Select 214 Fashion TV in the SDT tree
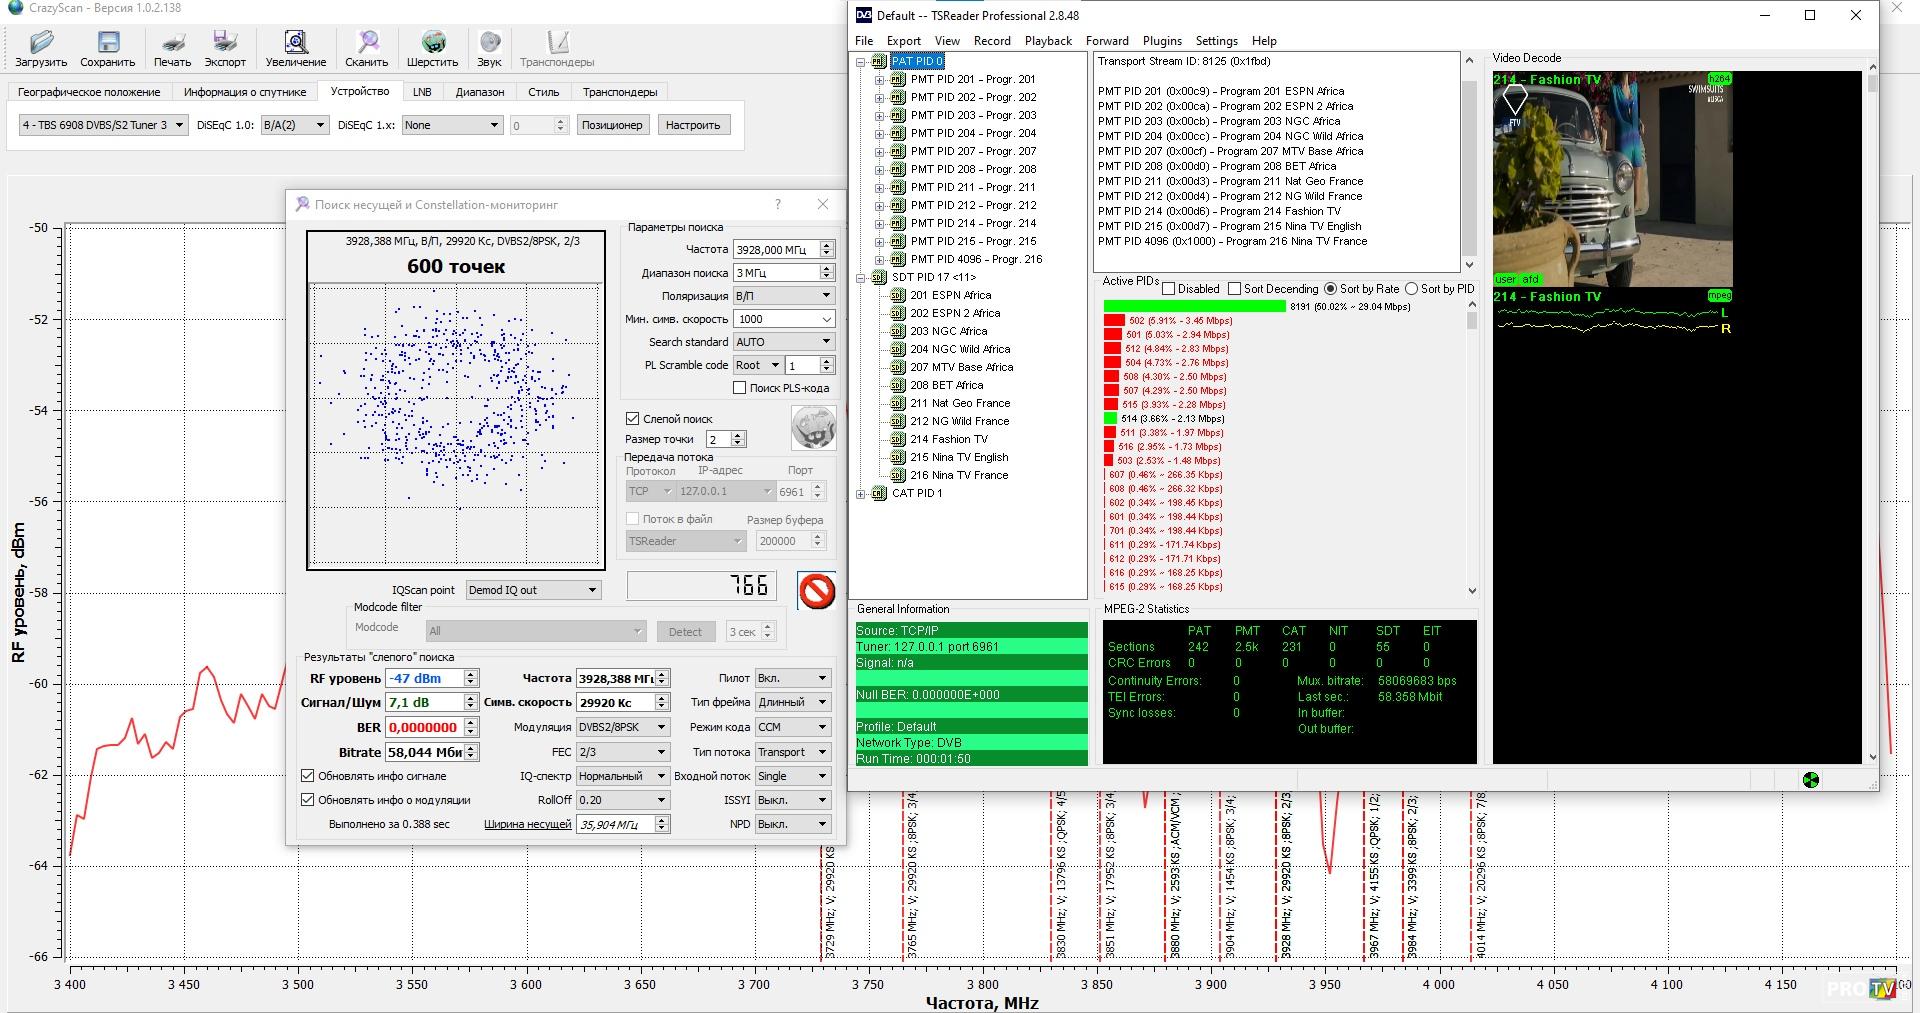 [x=948, y=439]
